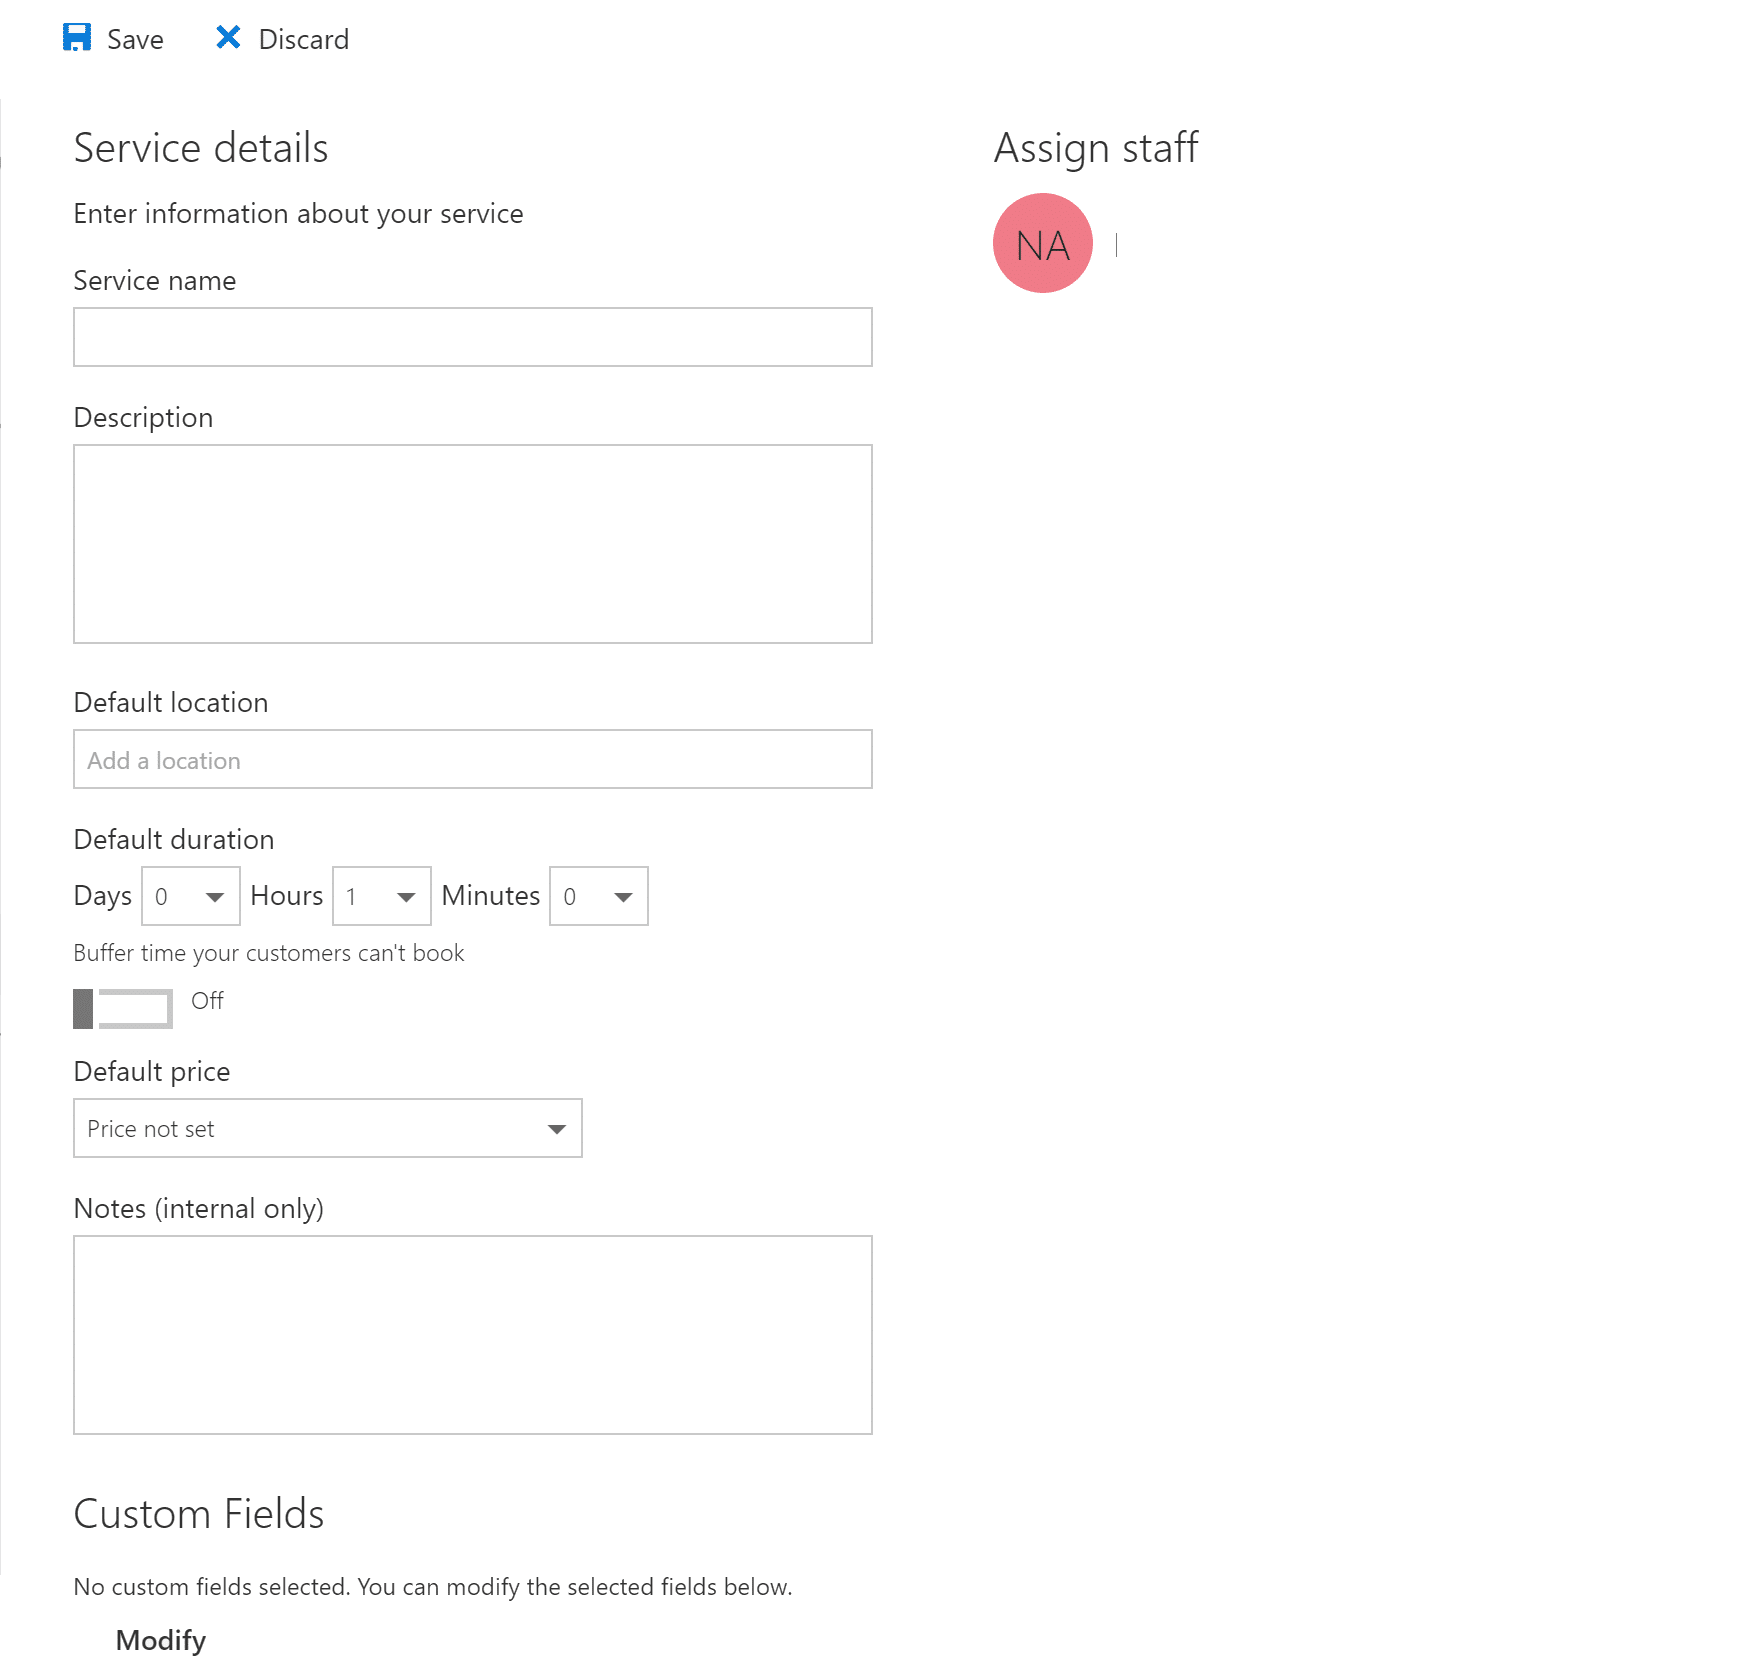The image size is (1762, 1674).
Task: Click the 'No custom fields selected' message
Action: point(433,1587)
